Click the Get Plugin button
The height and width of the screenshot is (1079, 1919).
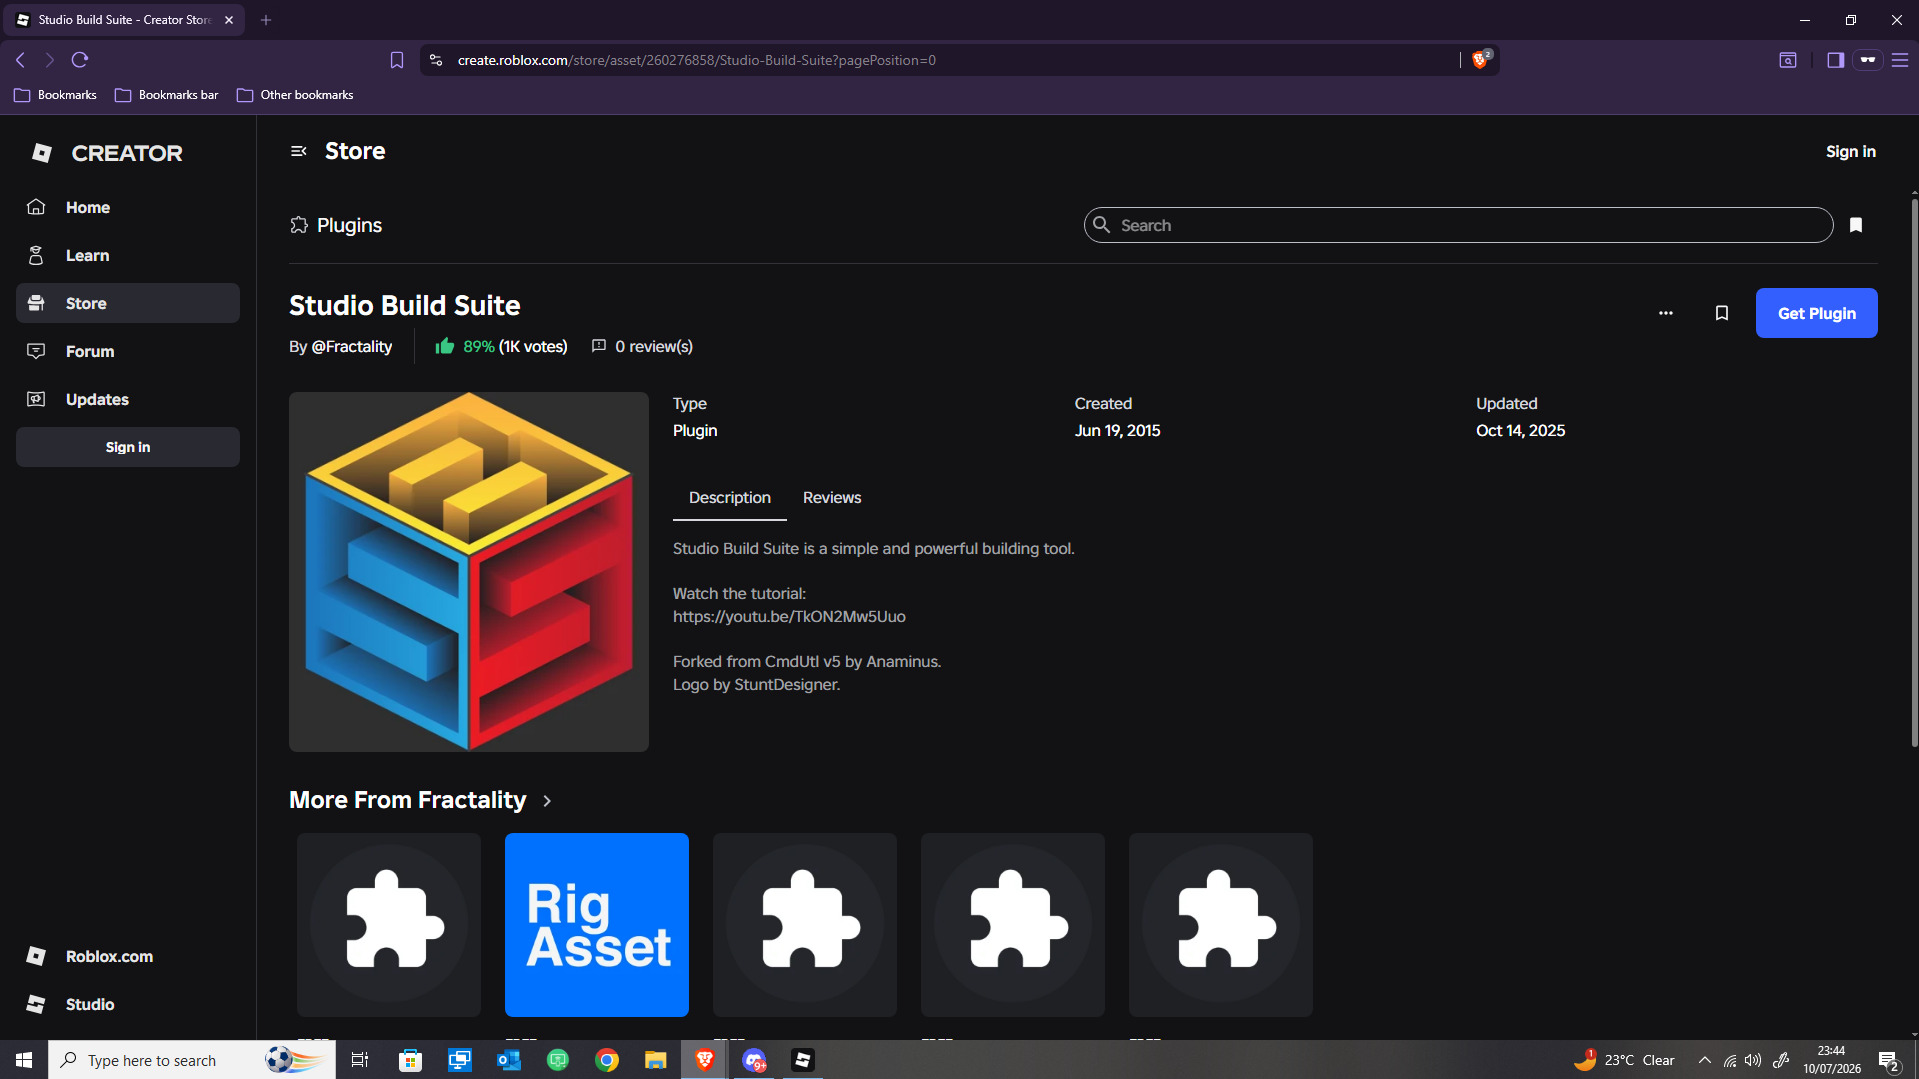pos(1816,313)
